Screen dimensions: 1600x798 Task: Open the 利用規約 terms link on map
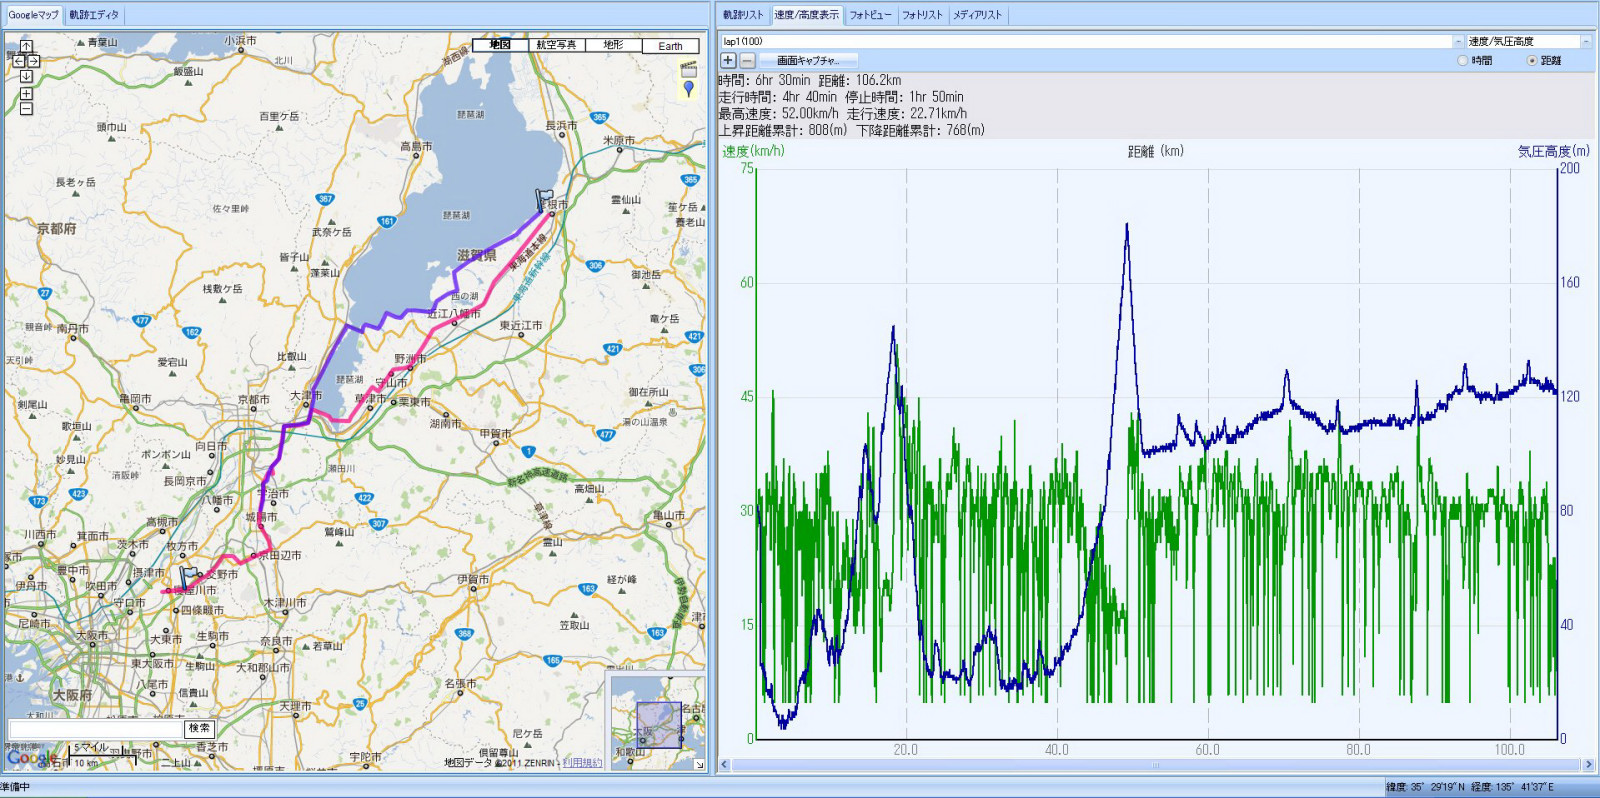click(x=582, y=763)
